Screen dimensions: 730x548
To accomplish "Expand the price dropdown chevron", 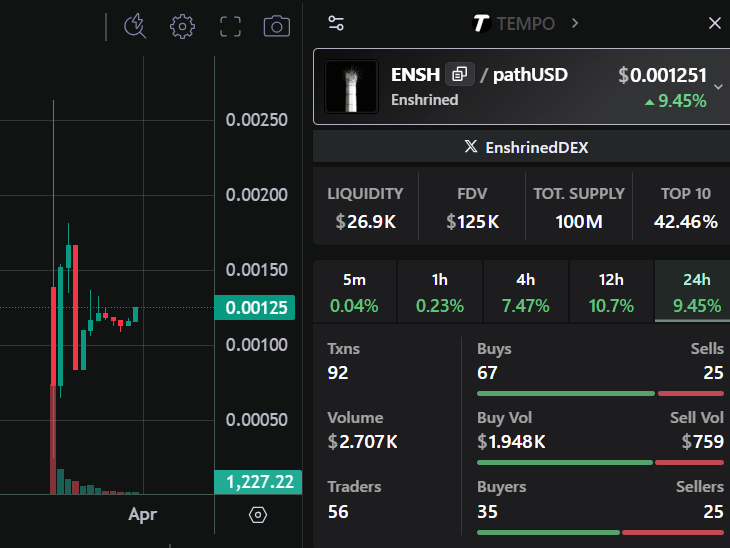I will 718,87.
